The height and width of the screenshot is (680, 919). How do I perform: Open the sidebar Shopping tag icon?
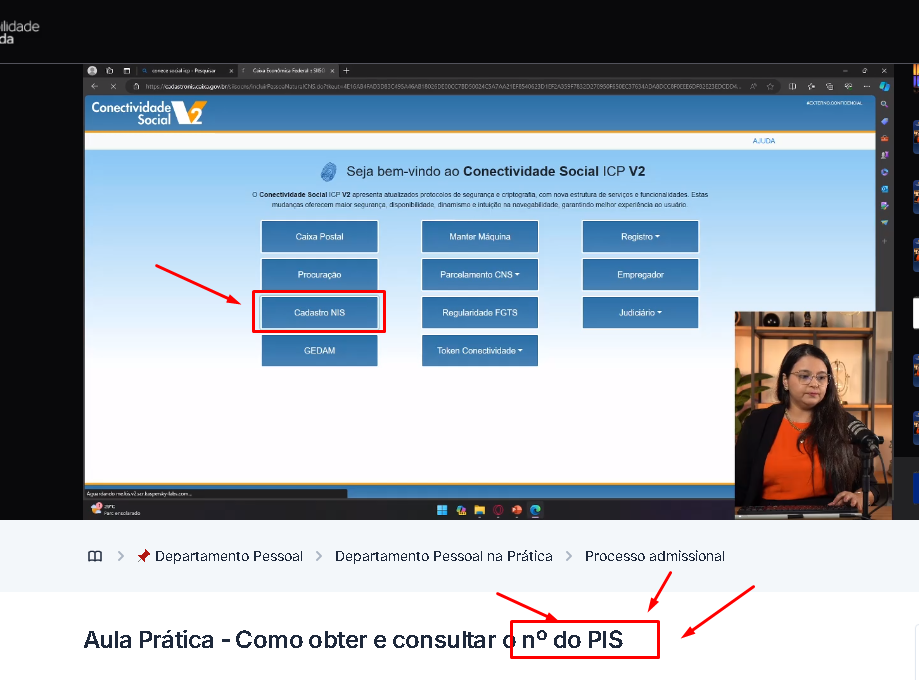pos(884,121)
